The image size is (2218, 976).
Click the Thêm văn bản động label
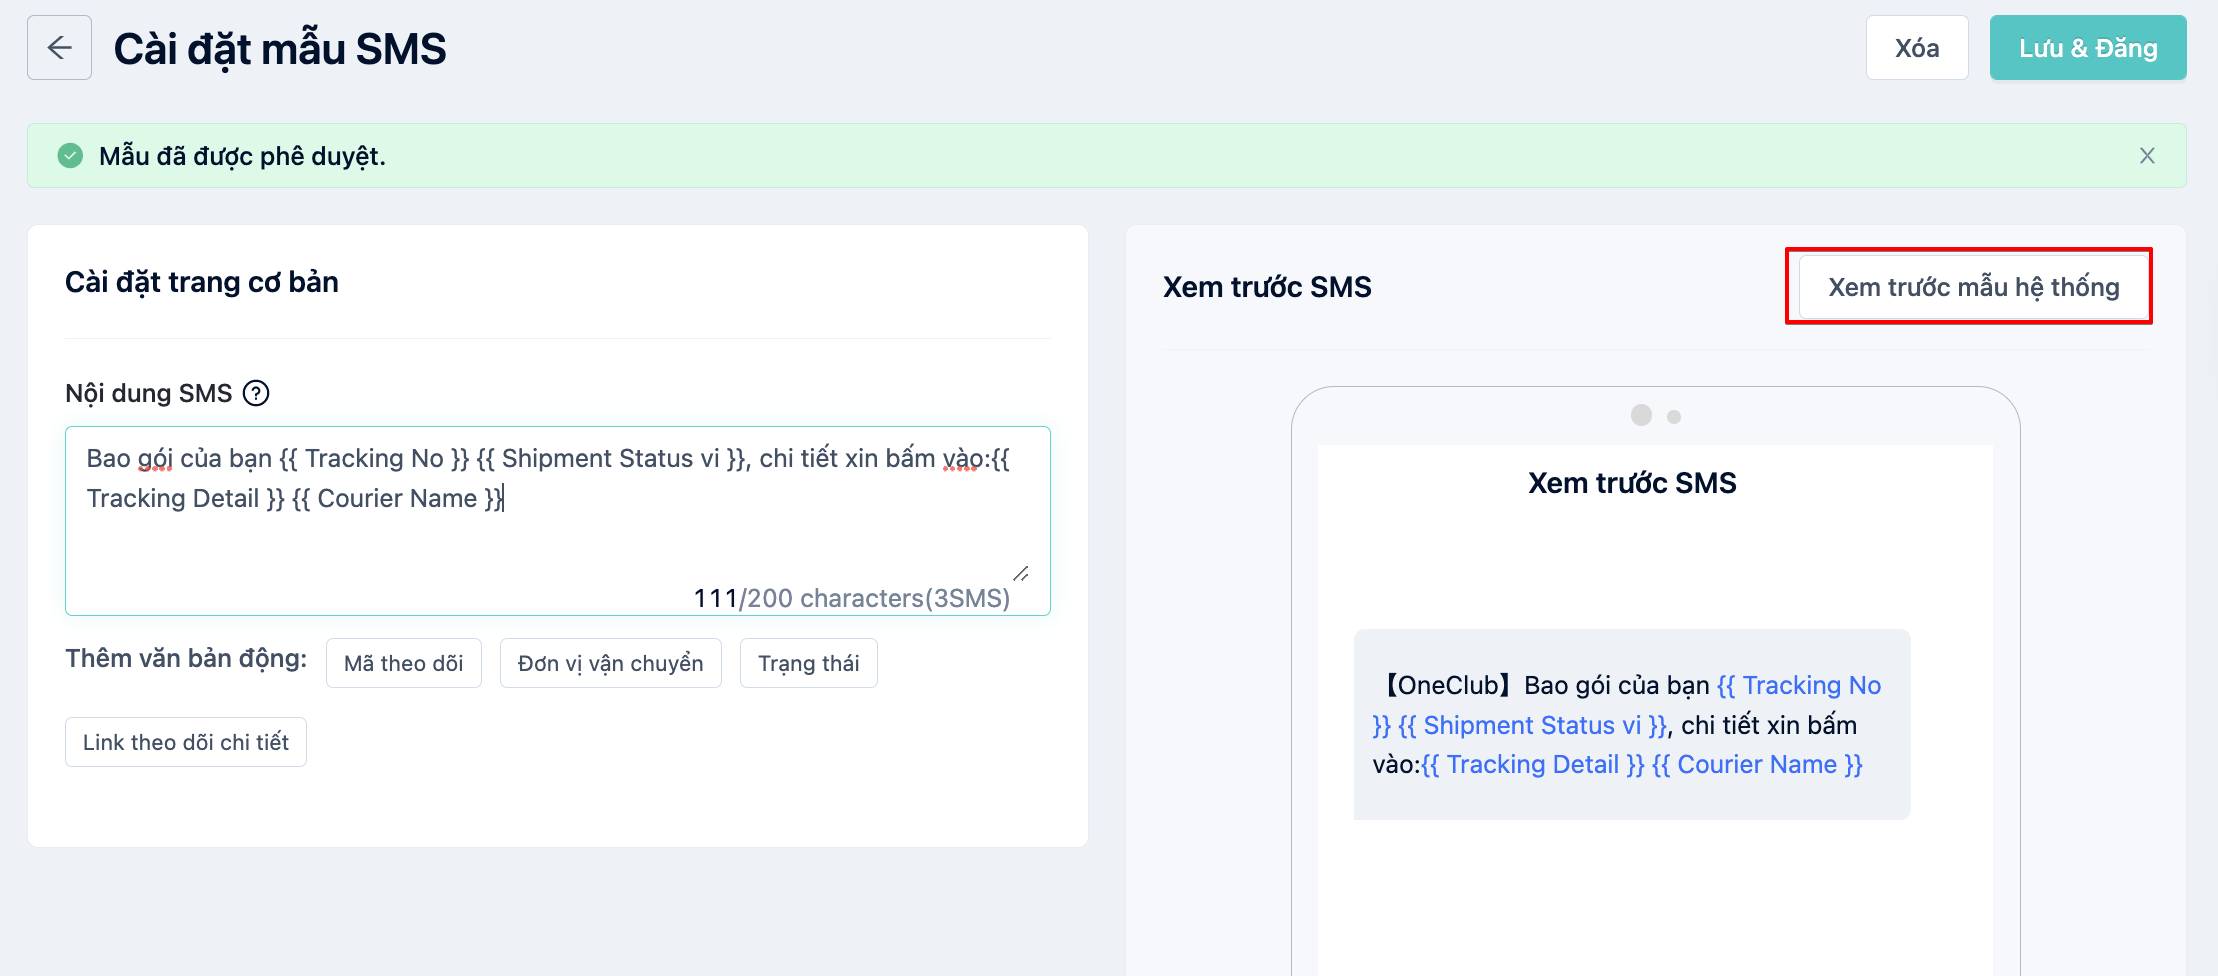click(x=186, y=658)
